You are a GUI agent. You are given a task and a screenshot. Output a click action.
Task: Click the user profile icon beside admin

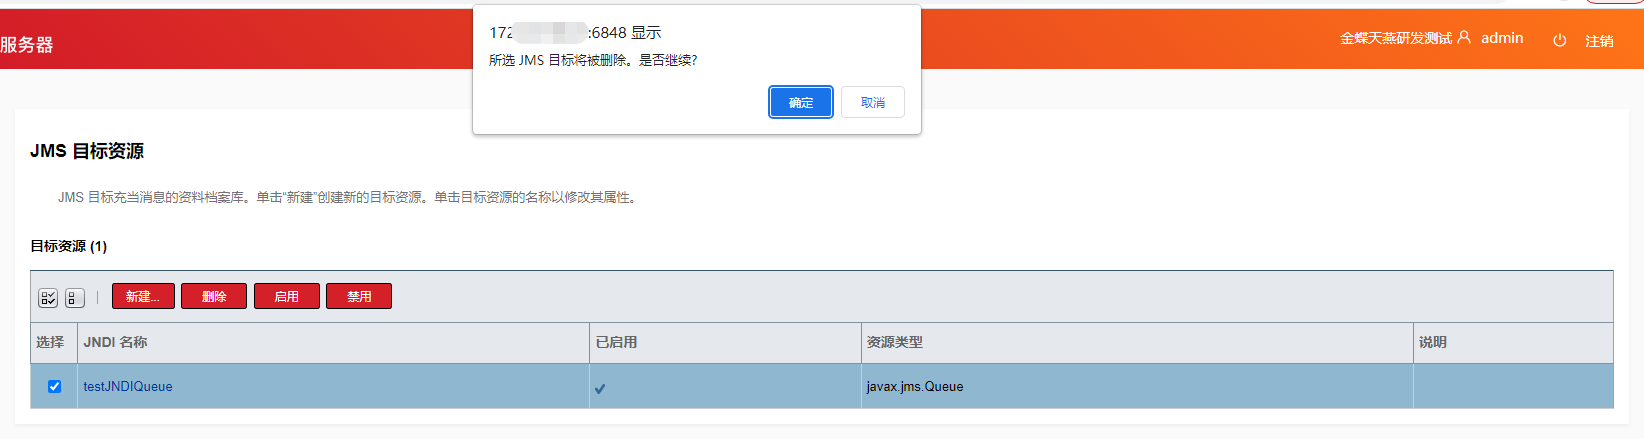(1464, 38)
